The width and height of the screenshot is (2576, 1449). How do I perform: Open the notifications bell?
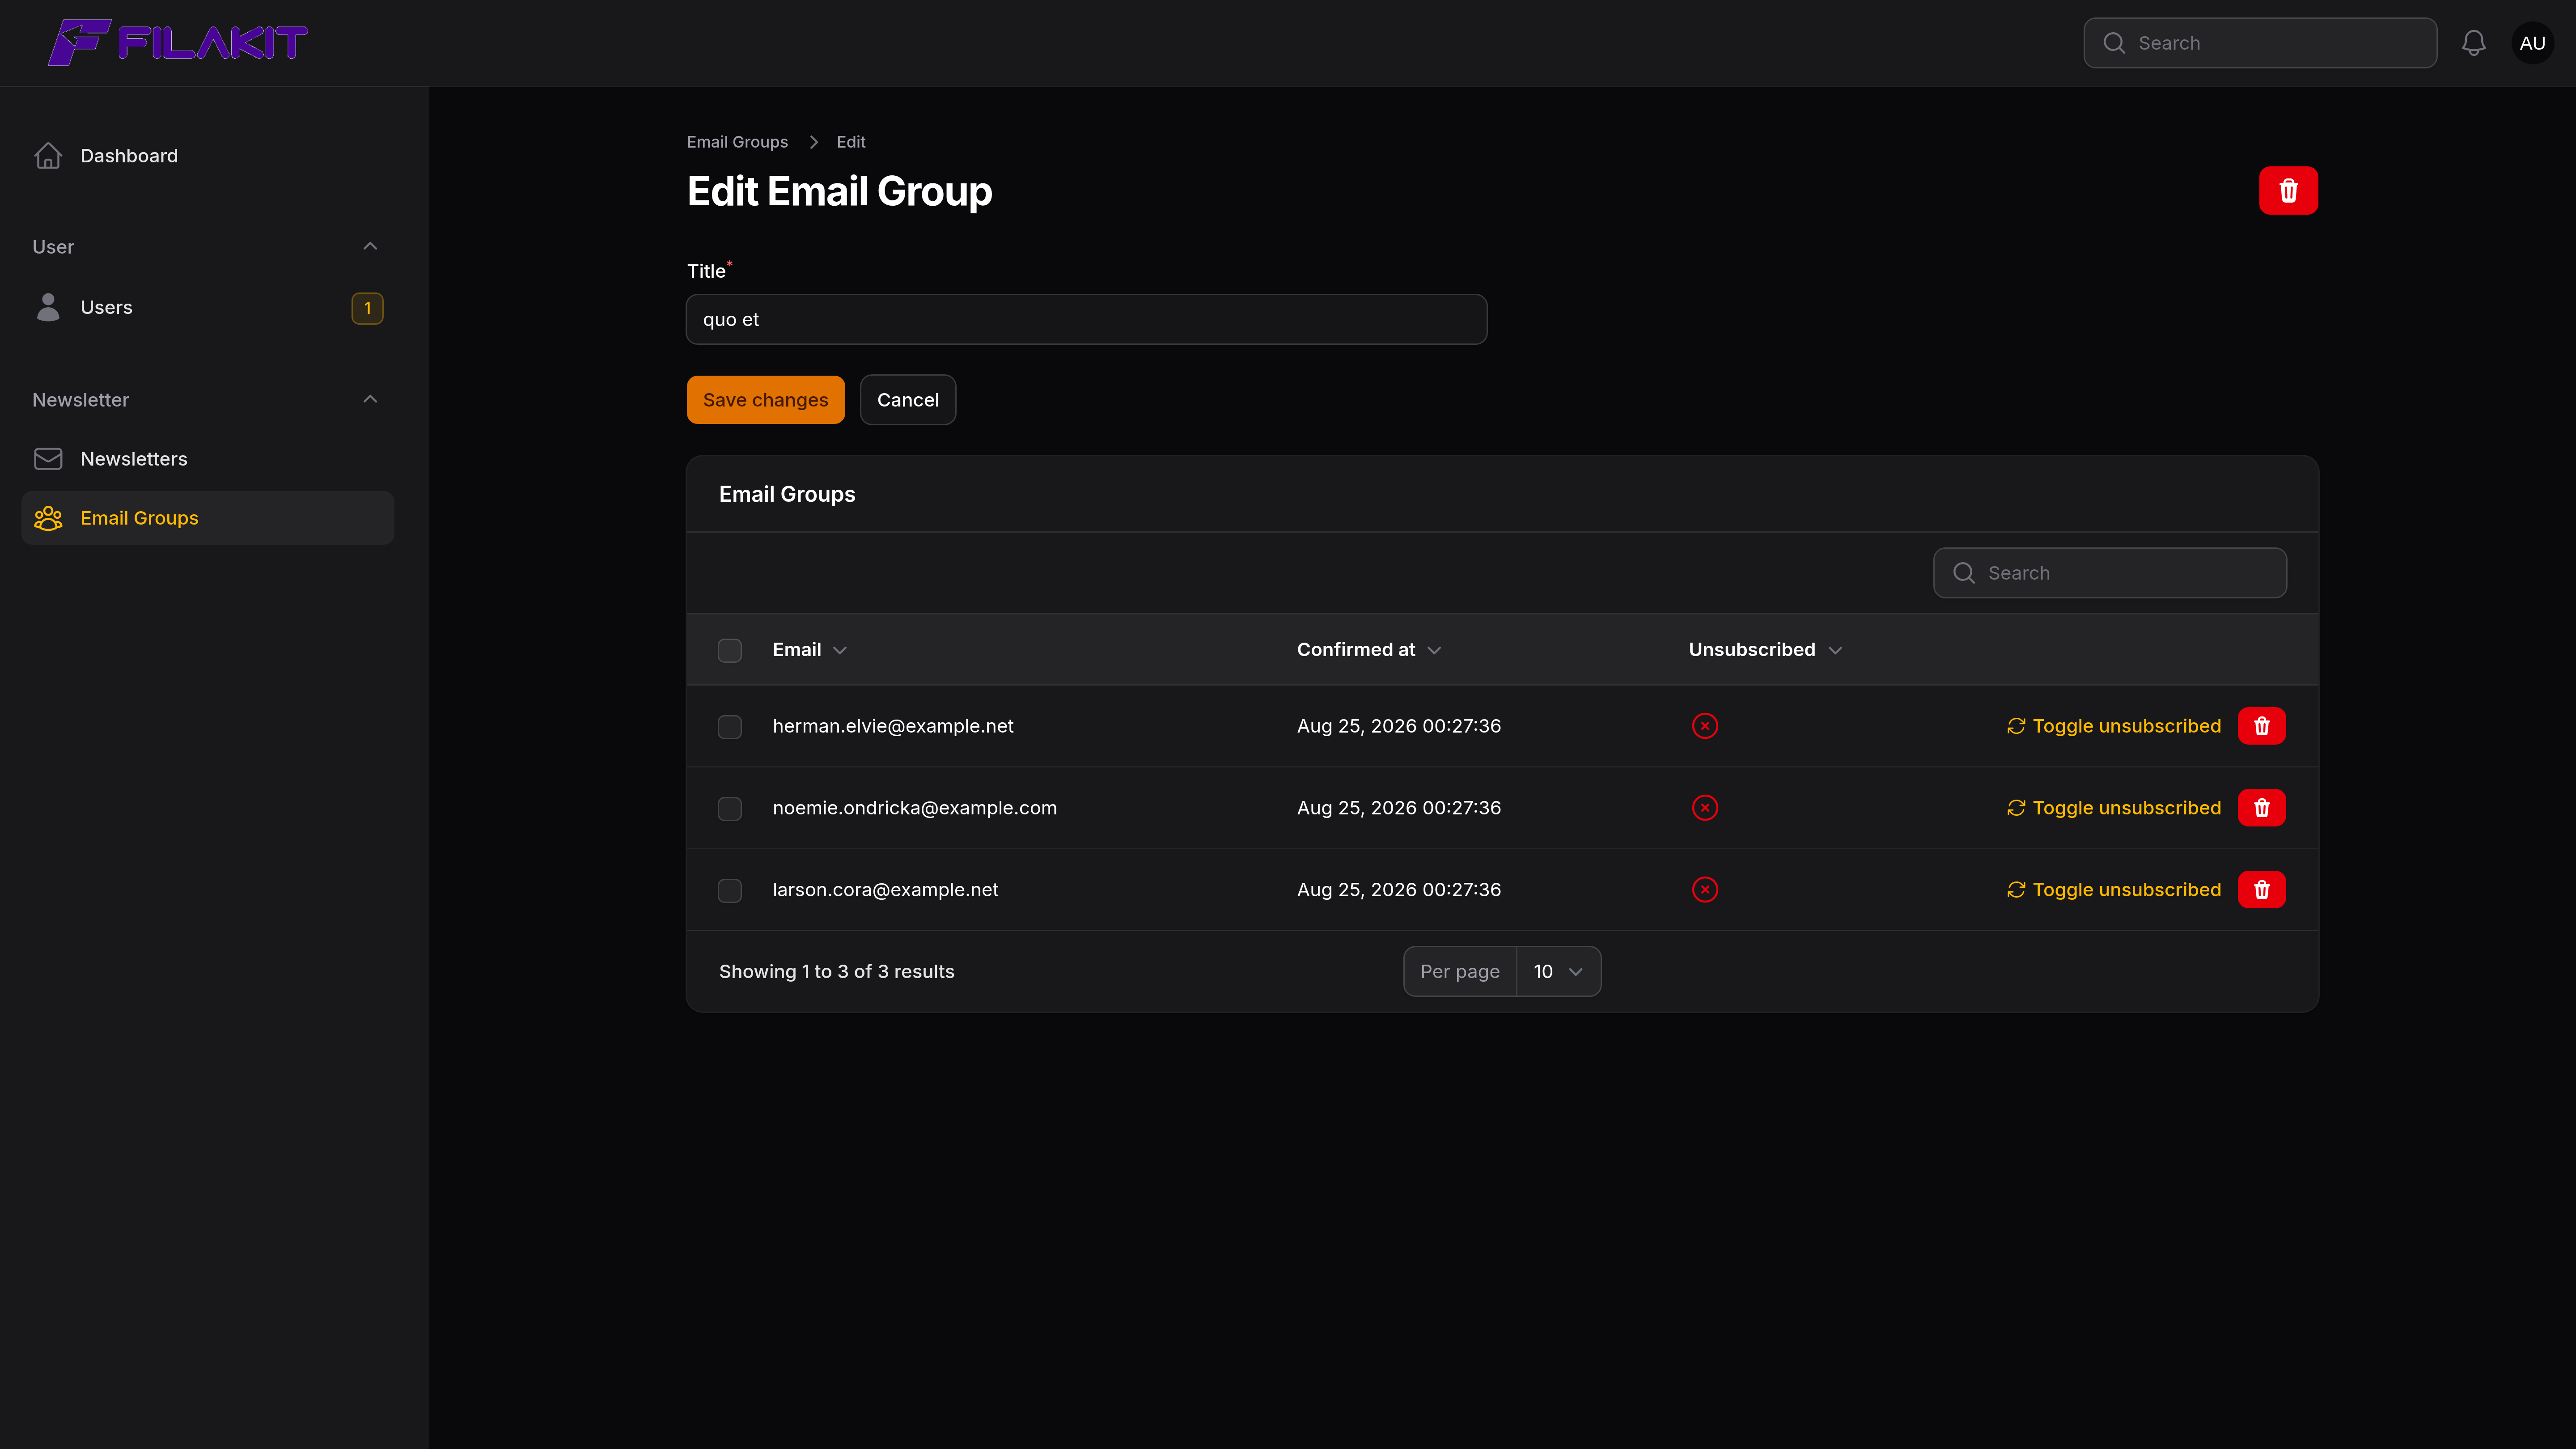2473,43
